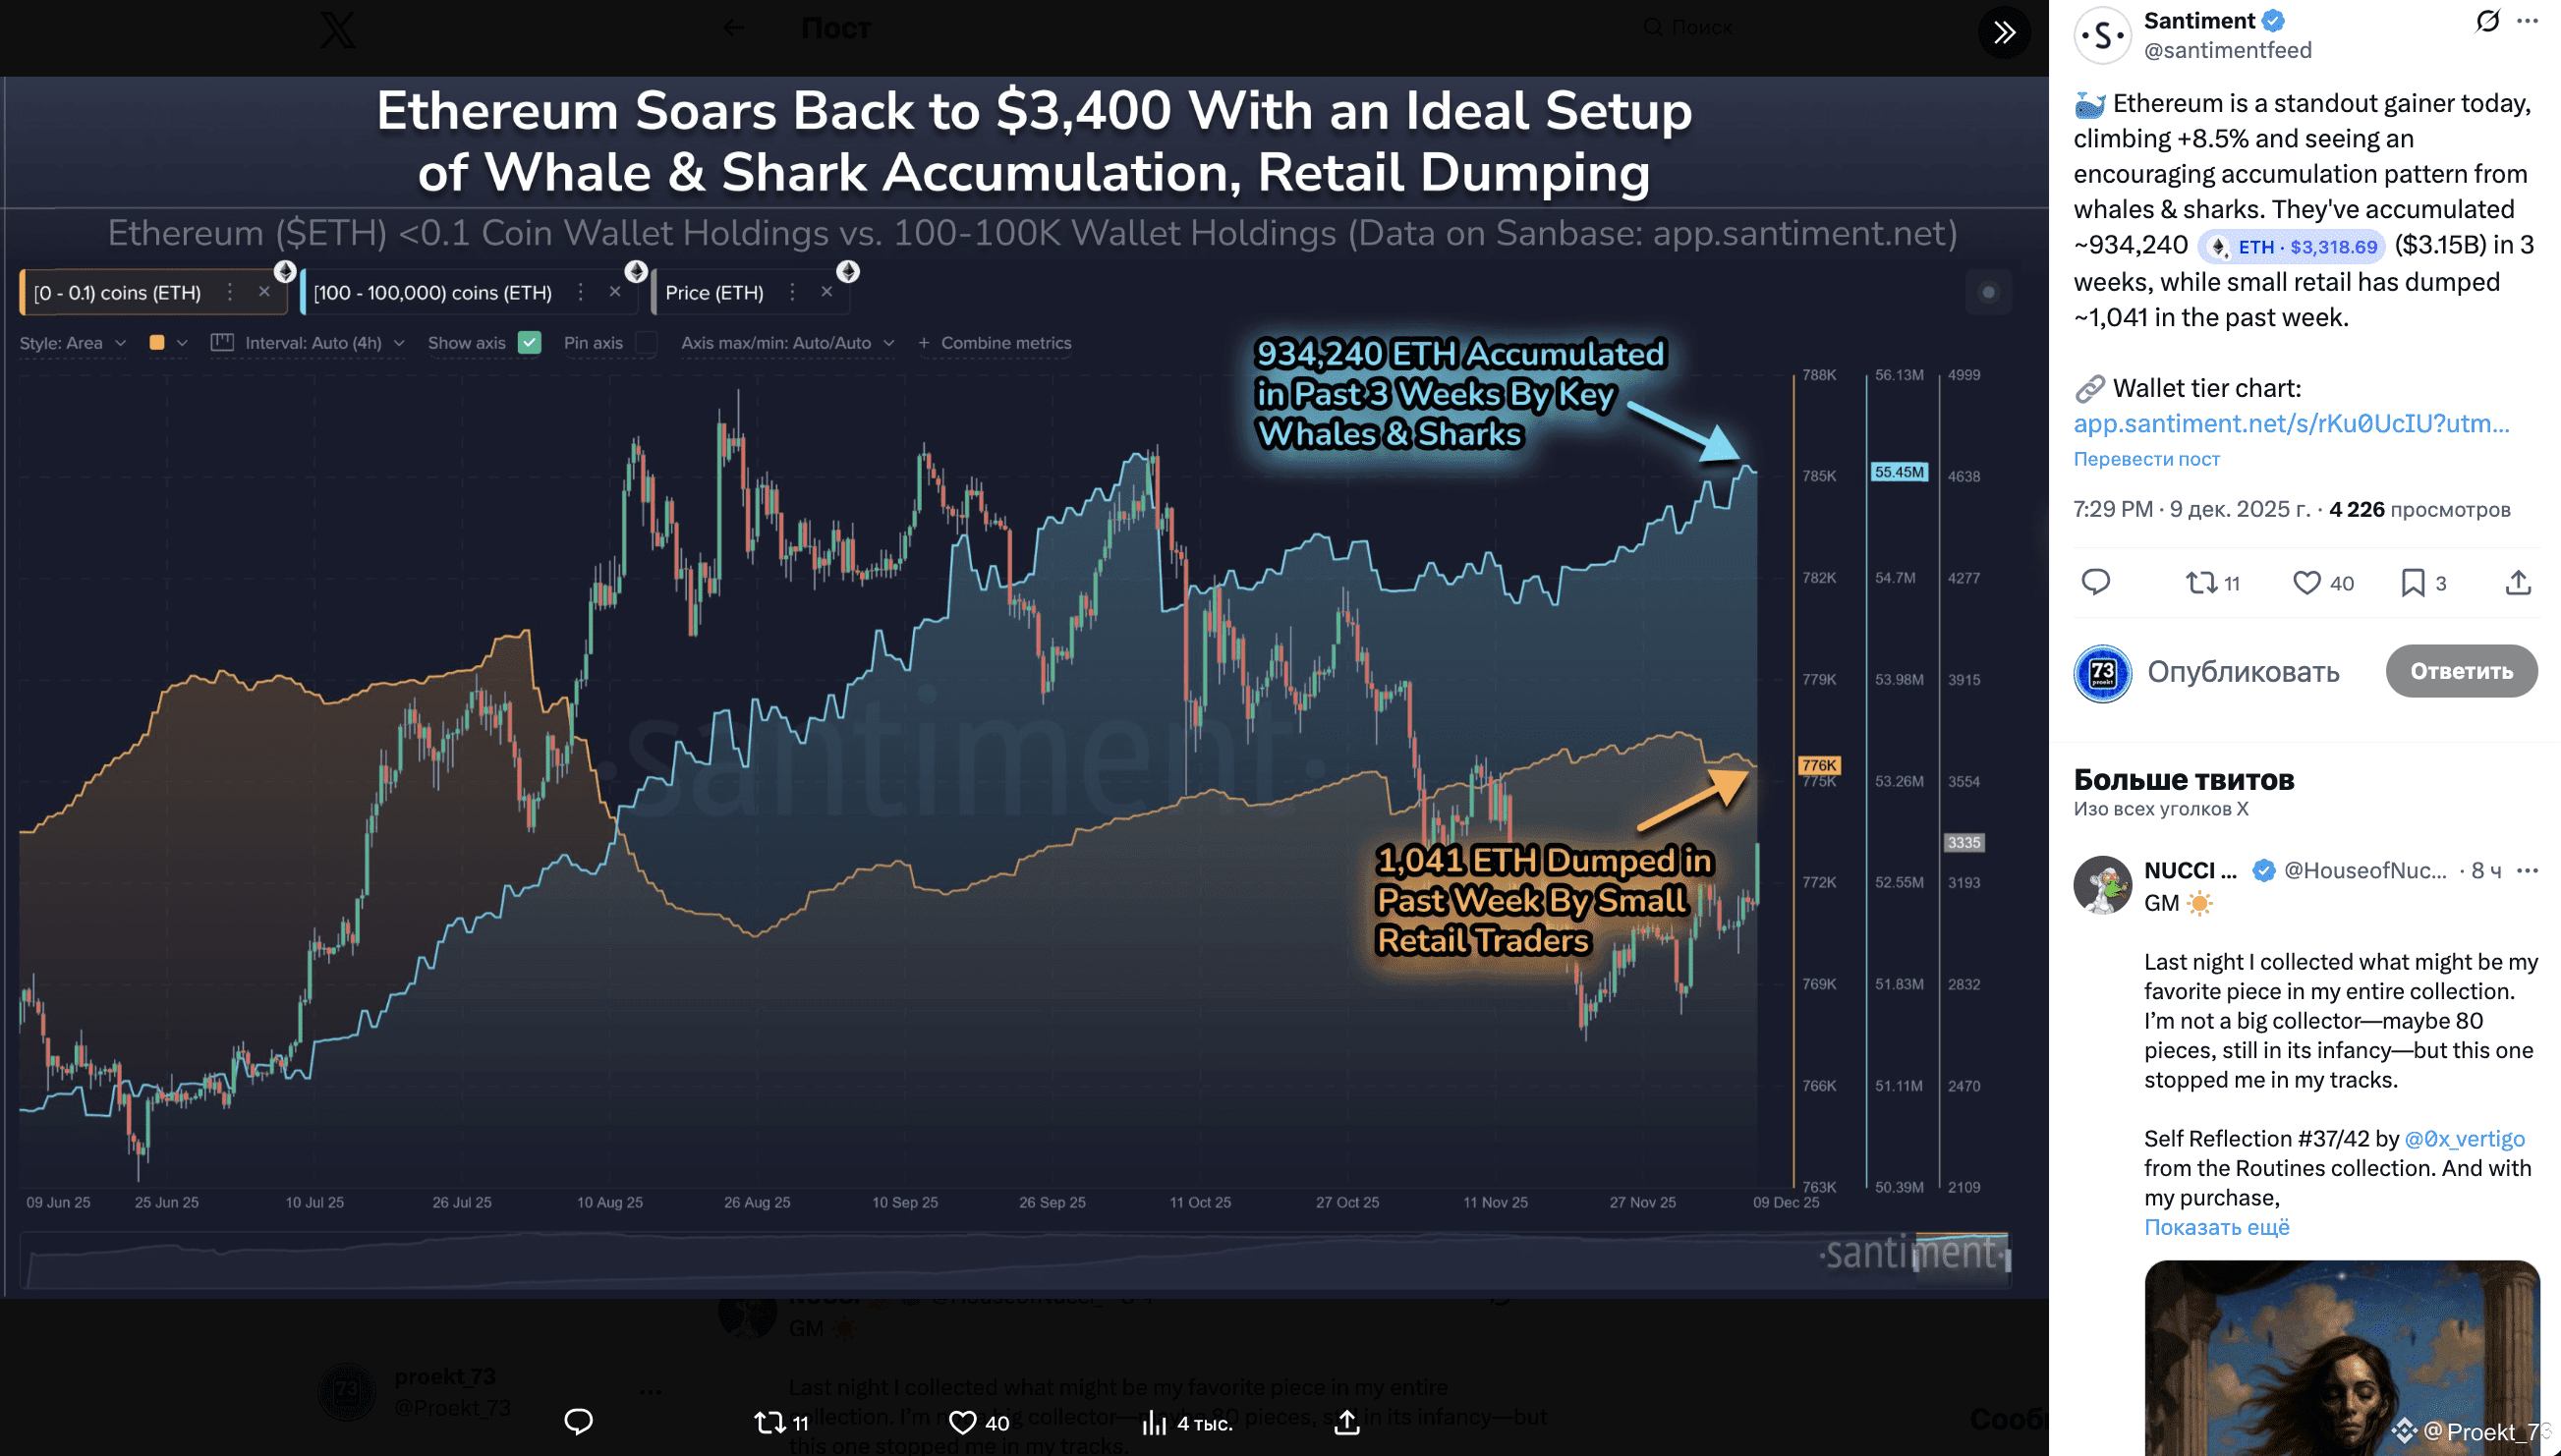Like the tweet with heart icon
2561x1456 pixels.
pos(2306,582)
